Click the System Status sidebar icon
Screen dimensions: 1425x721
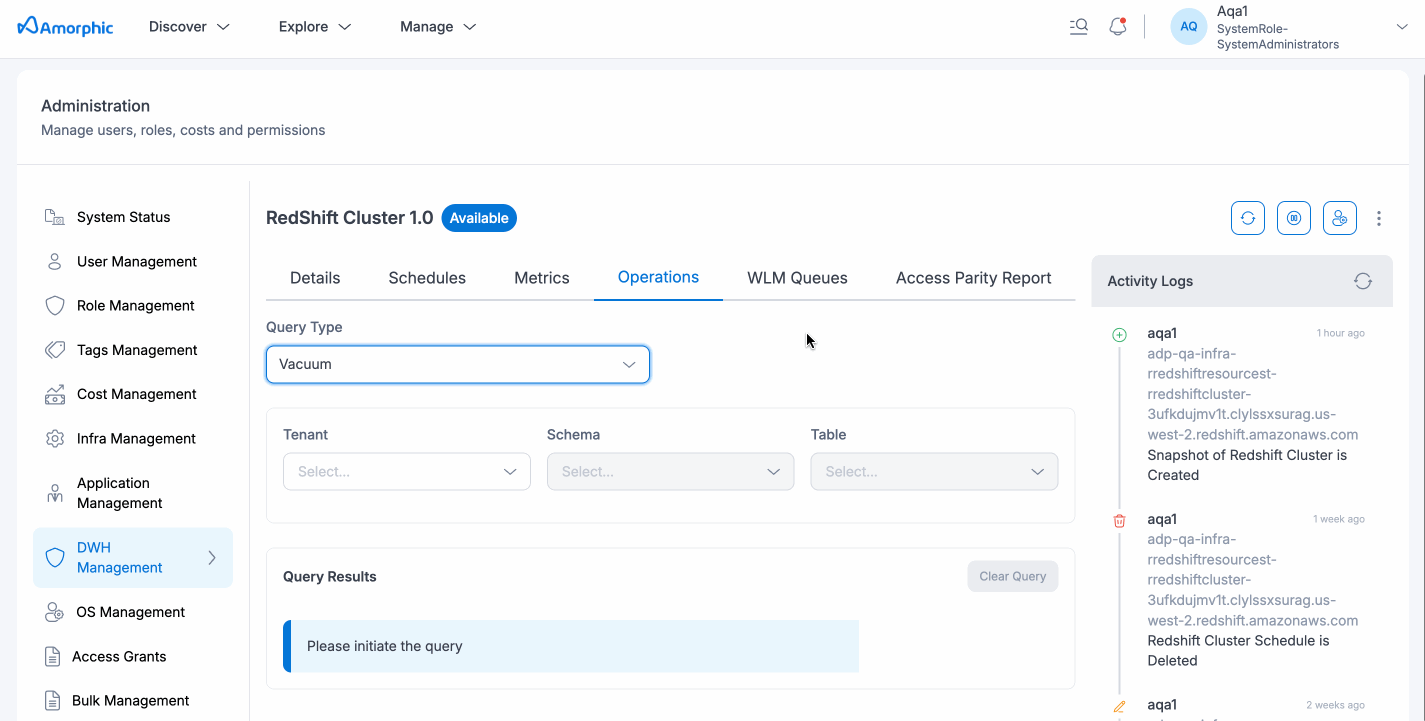coord(55,217)
